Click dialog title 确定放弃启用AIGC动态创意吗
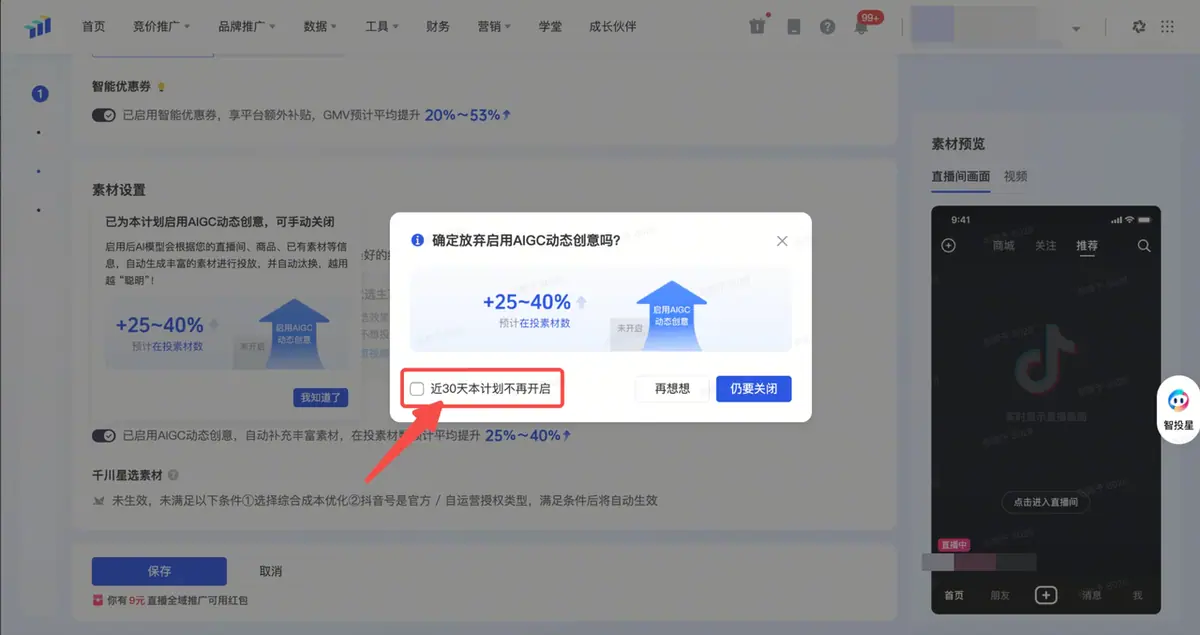The height and width of the screenshot is (635, 1200). [525, 241]
